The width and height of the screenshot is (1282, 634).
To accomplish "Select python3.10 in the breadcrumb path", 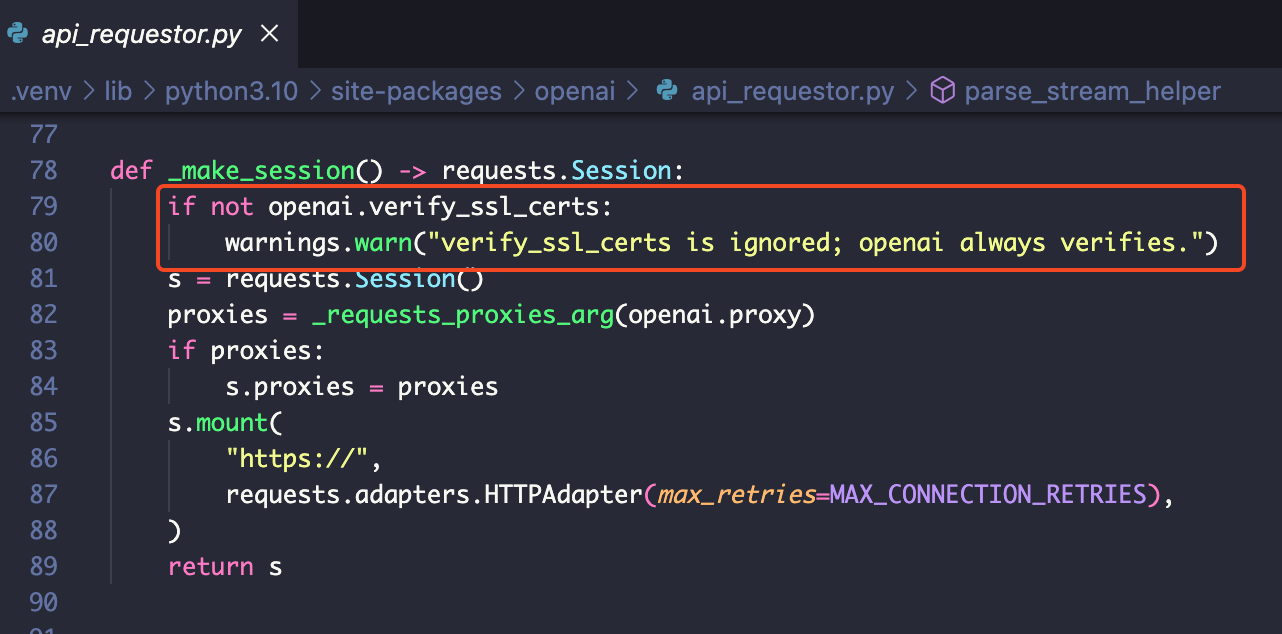I will [x=231, y=92].
